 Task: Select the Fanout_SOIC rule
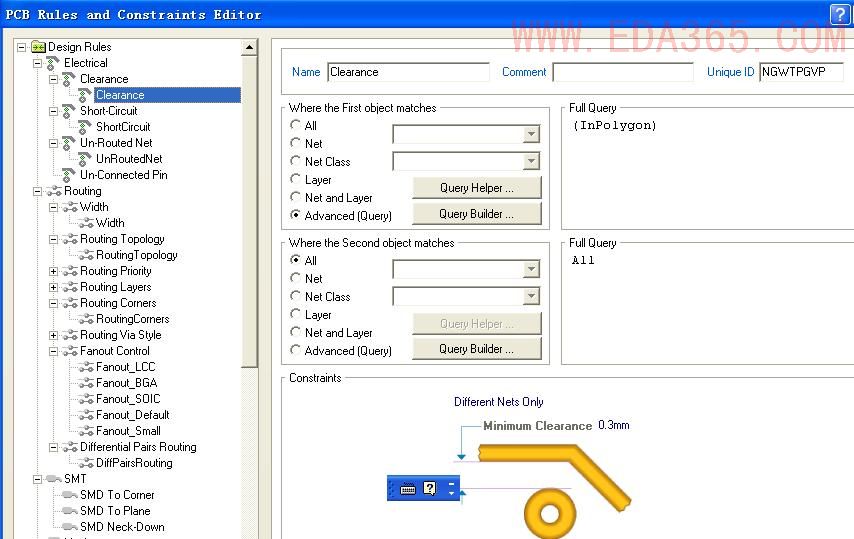[x=128, y=399]
